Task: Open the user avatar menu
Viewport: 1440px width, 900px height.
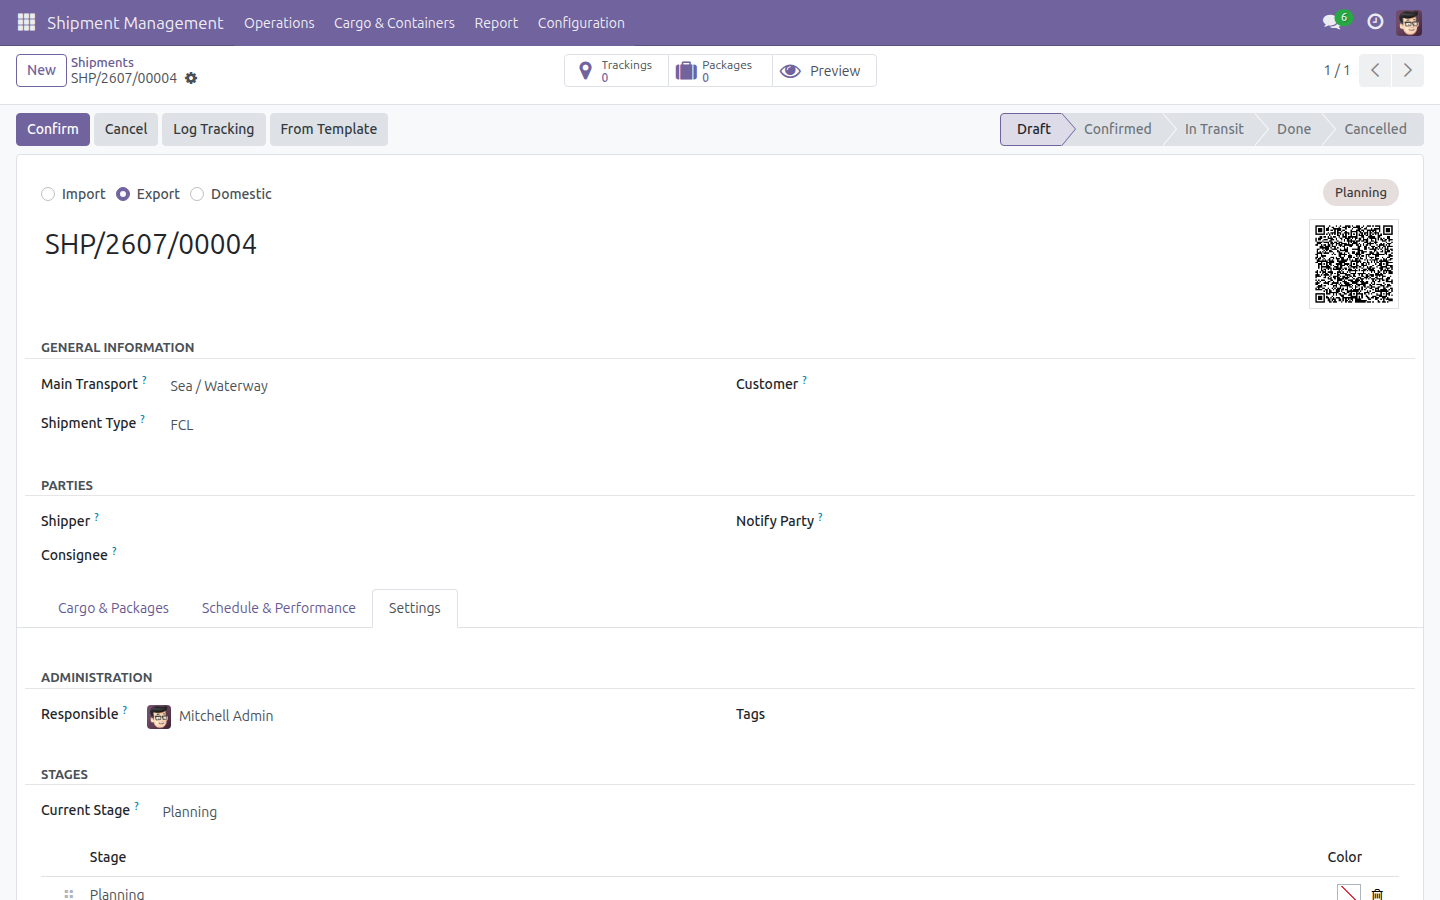Action: tap(1410, 22)
